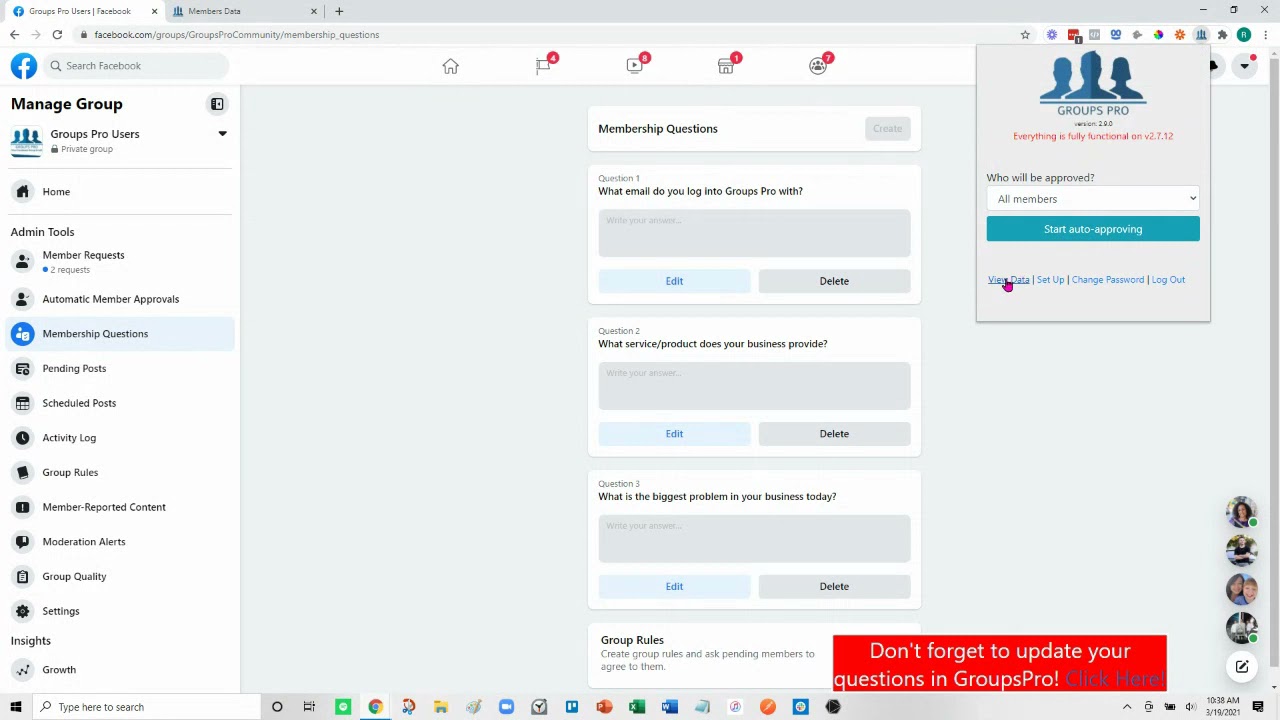Screen dimensions: 1280x720
Task: Open Groups icon in Facebook header
Action: click(x=818, y=66)
